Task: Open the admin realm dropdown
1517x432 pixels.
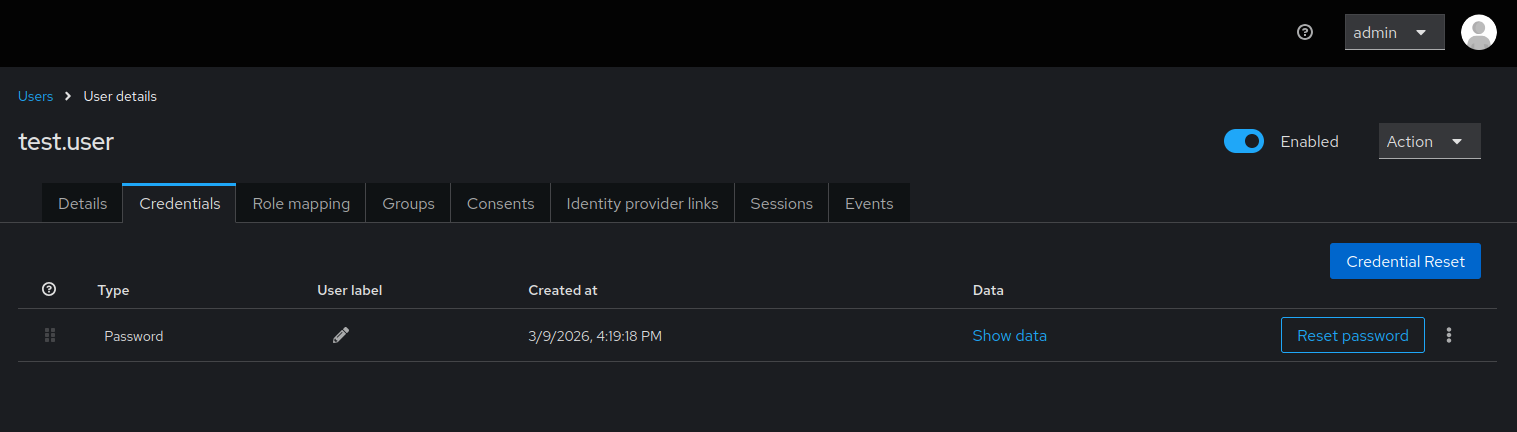Action: 1394,32
